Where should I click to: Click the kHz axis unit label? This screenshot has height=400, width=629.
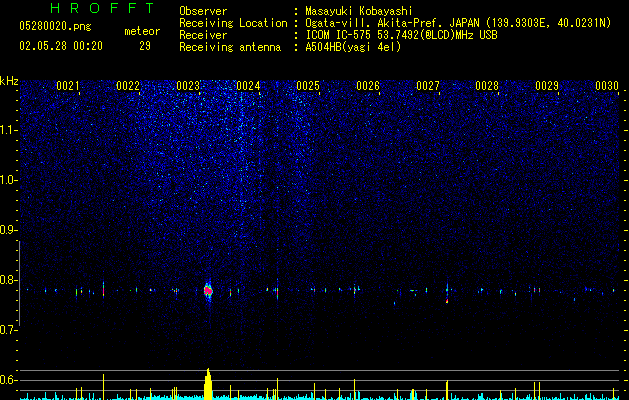coord(9,81)
